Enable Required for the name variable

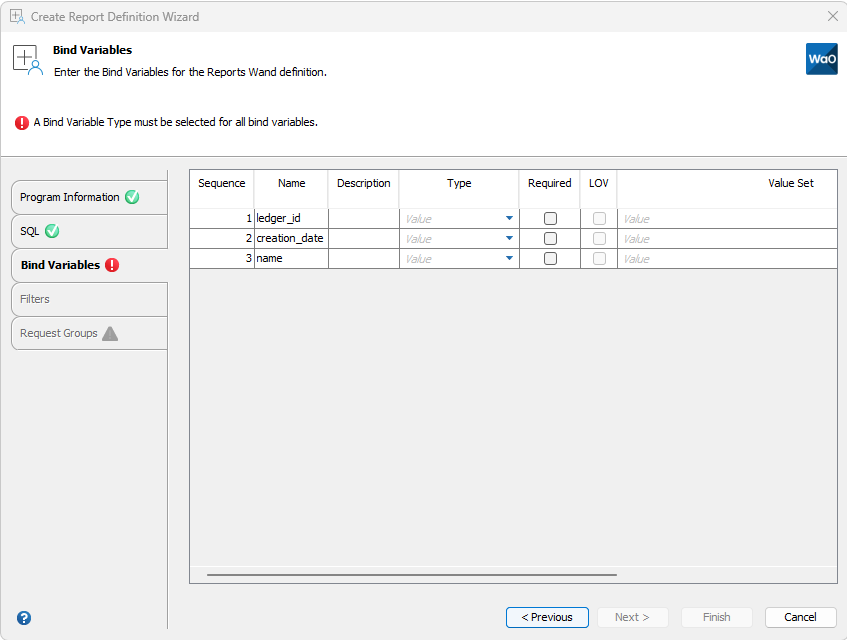coord(549,258)
